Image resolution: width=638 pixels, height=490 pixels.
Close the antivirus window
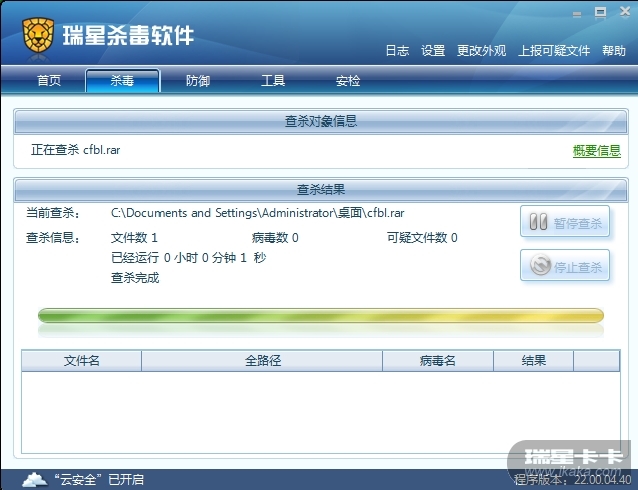point(625,11)
